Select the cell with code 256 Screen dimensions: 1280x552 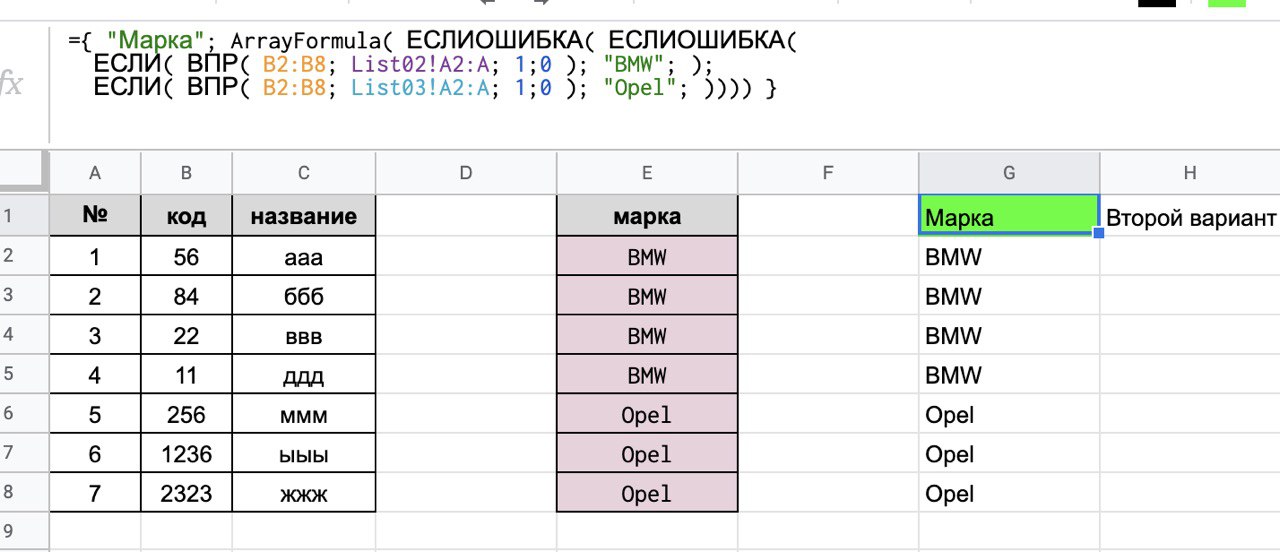pyautogui.click(x=186, y=414)
